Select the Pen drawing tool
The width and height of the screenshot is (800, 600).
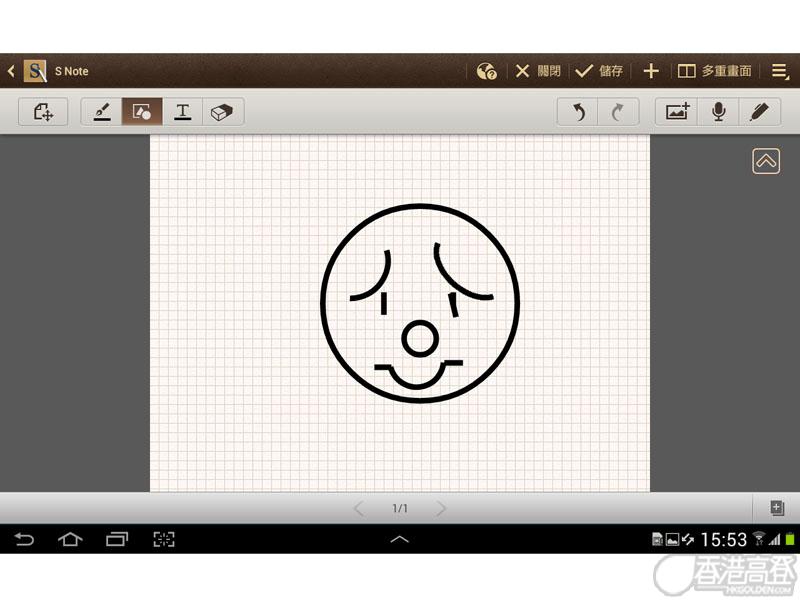click(102, 112)
